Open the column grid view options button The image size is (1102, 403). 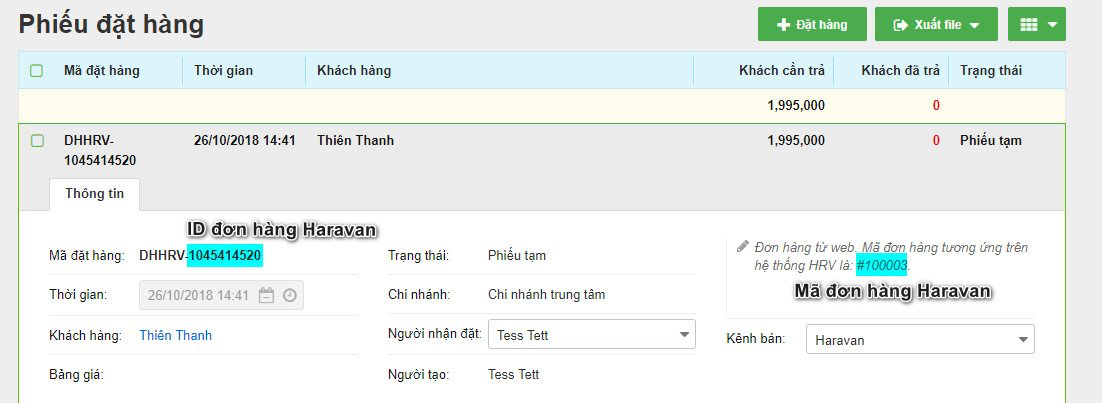(x=1036, y=24)
